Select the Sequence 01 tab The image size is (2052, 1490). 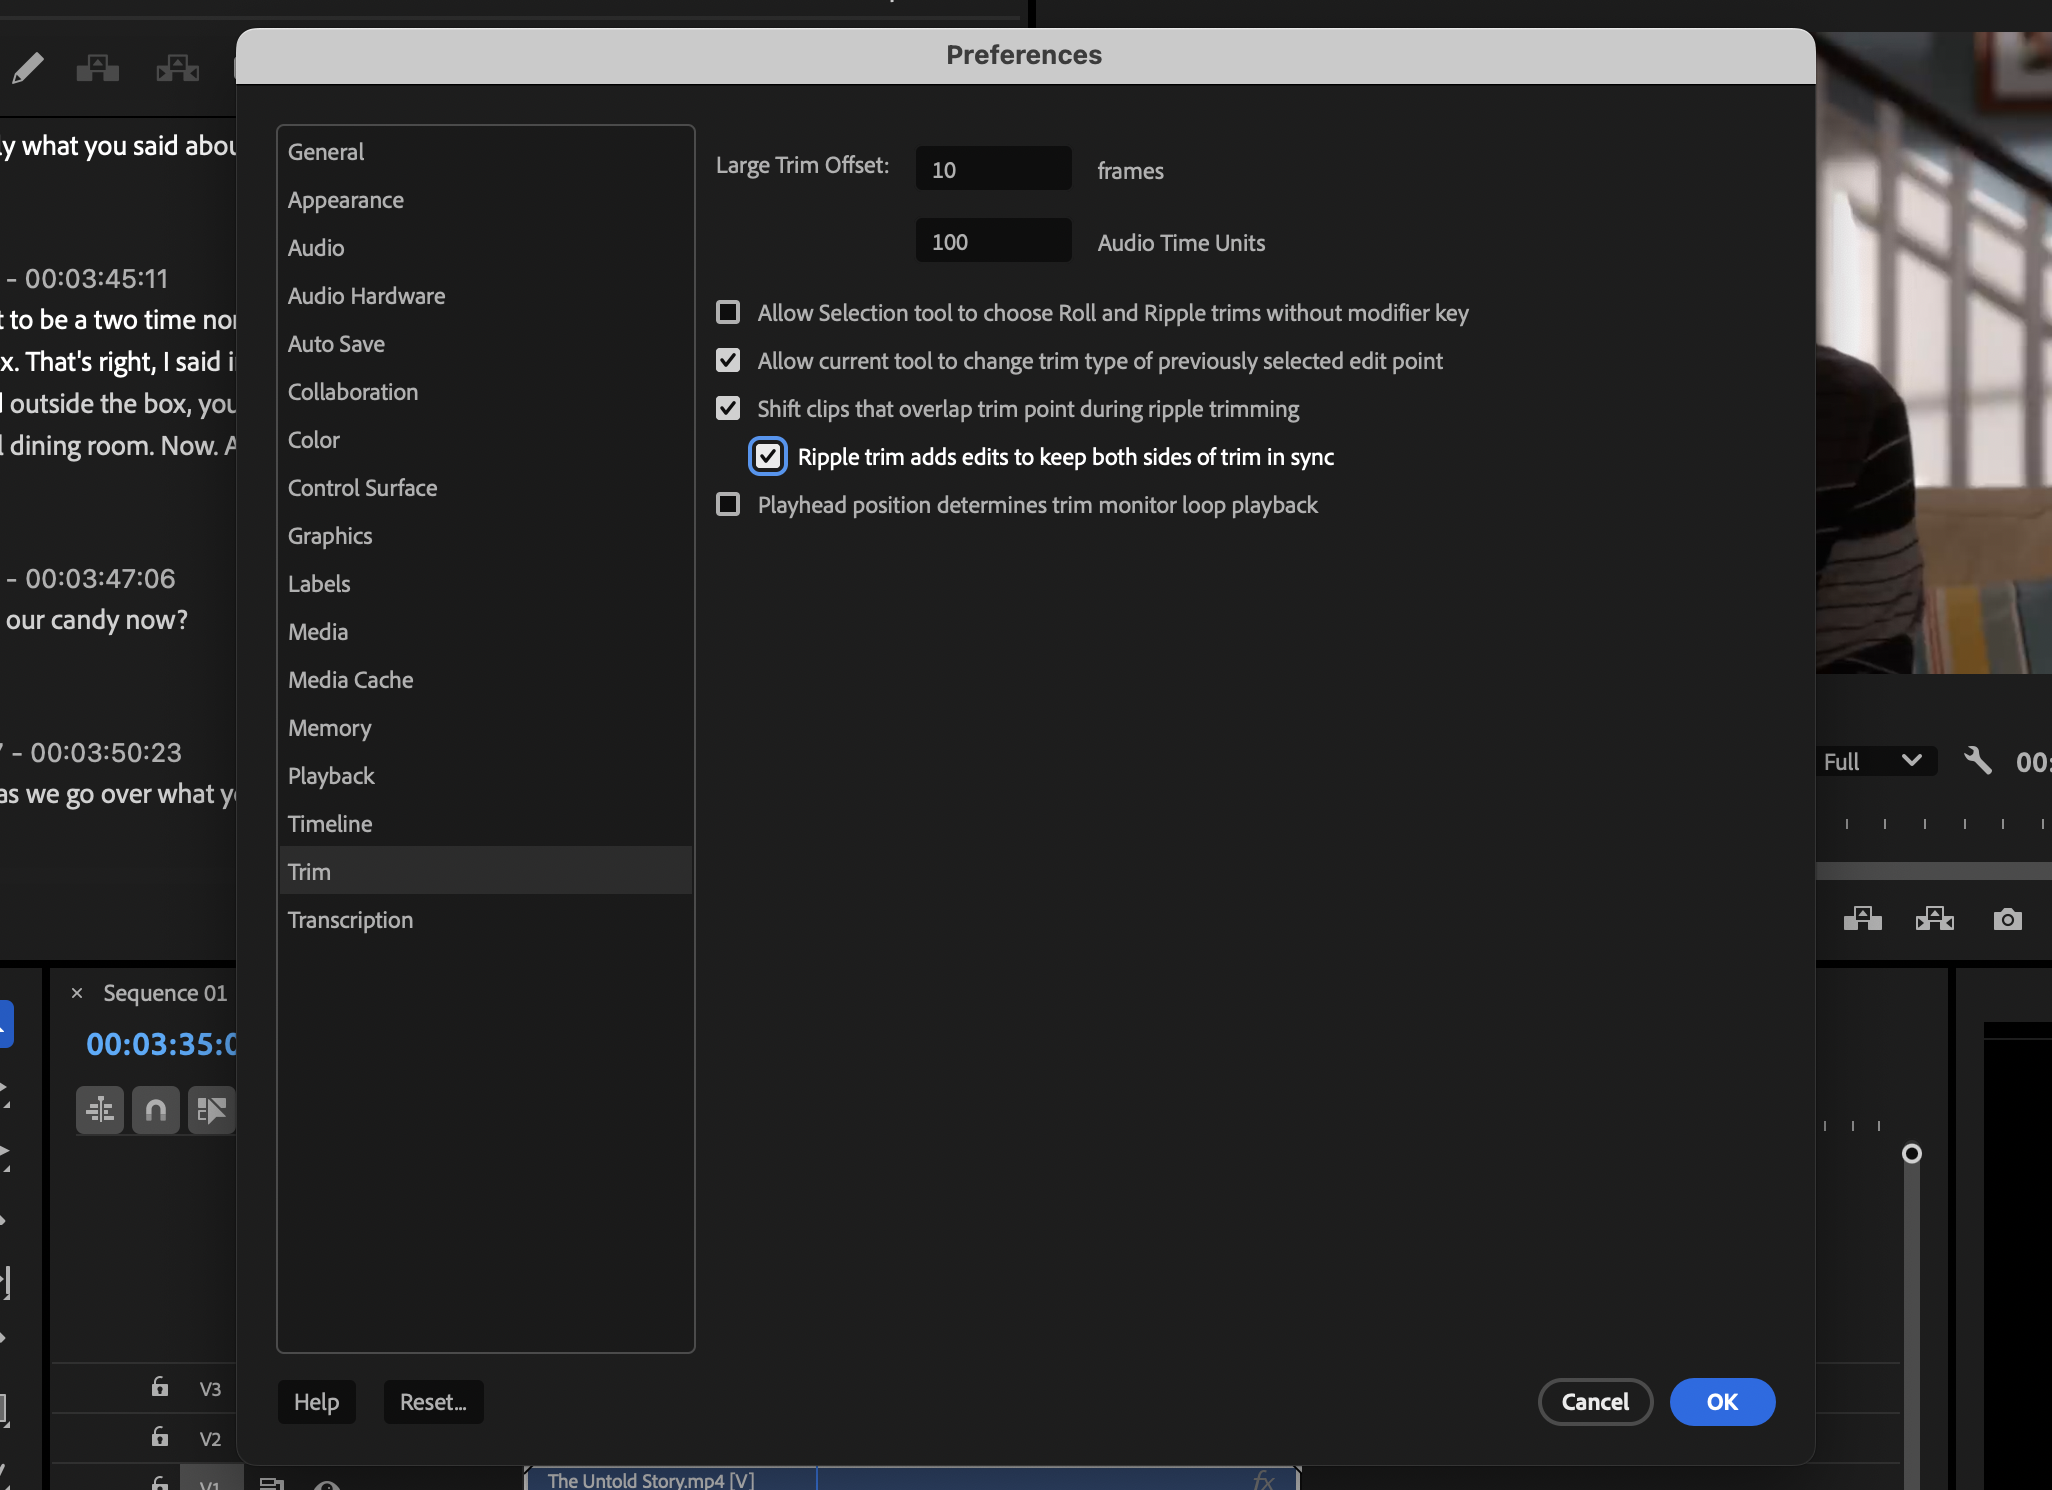pyautogui.click(x=164, y=992)
